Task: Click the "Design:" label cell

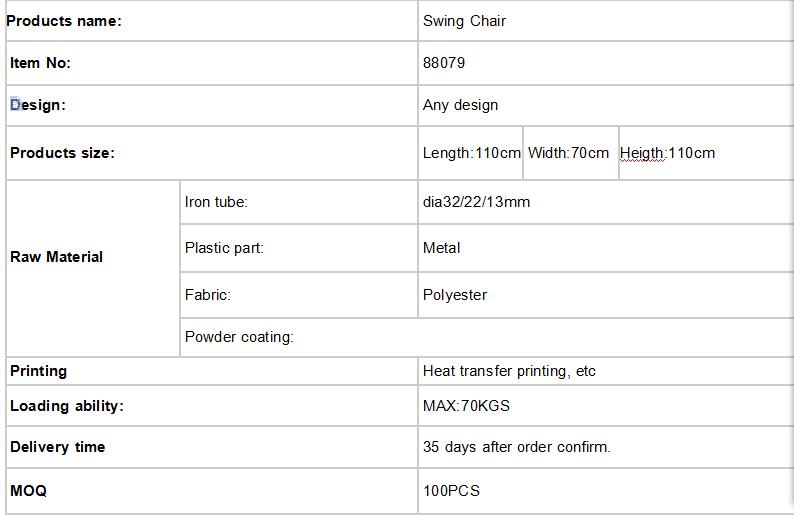Action: coord(38,105)
